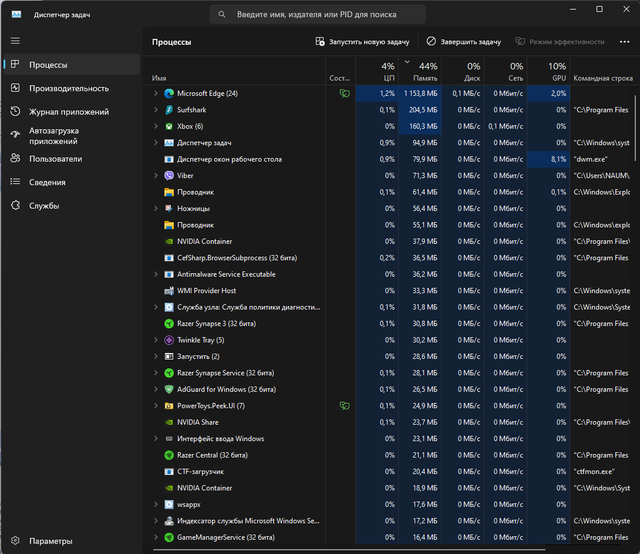Sort by ЦП column header
640x554 pixels.
377,71
